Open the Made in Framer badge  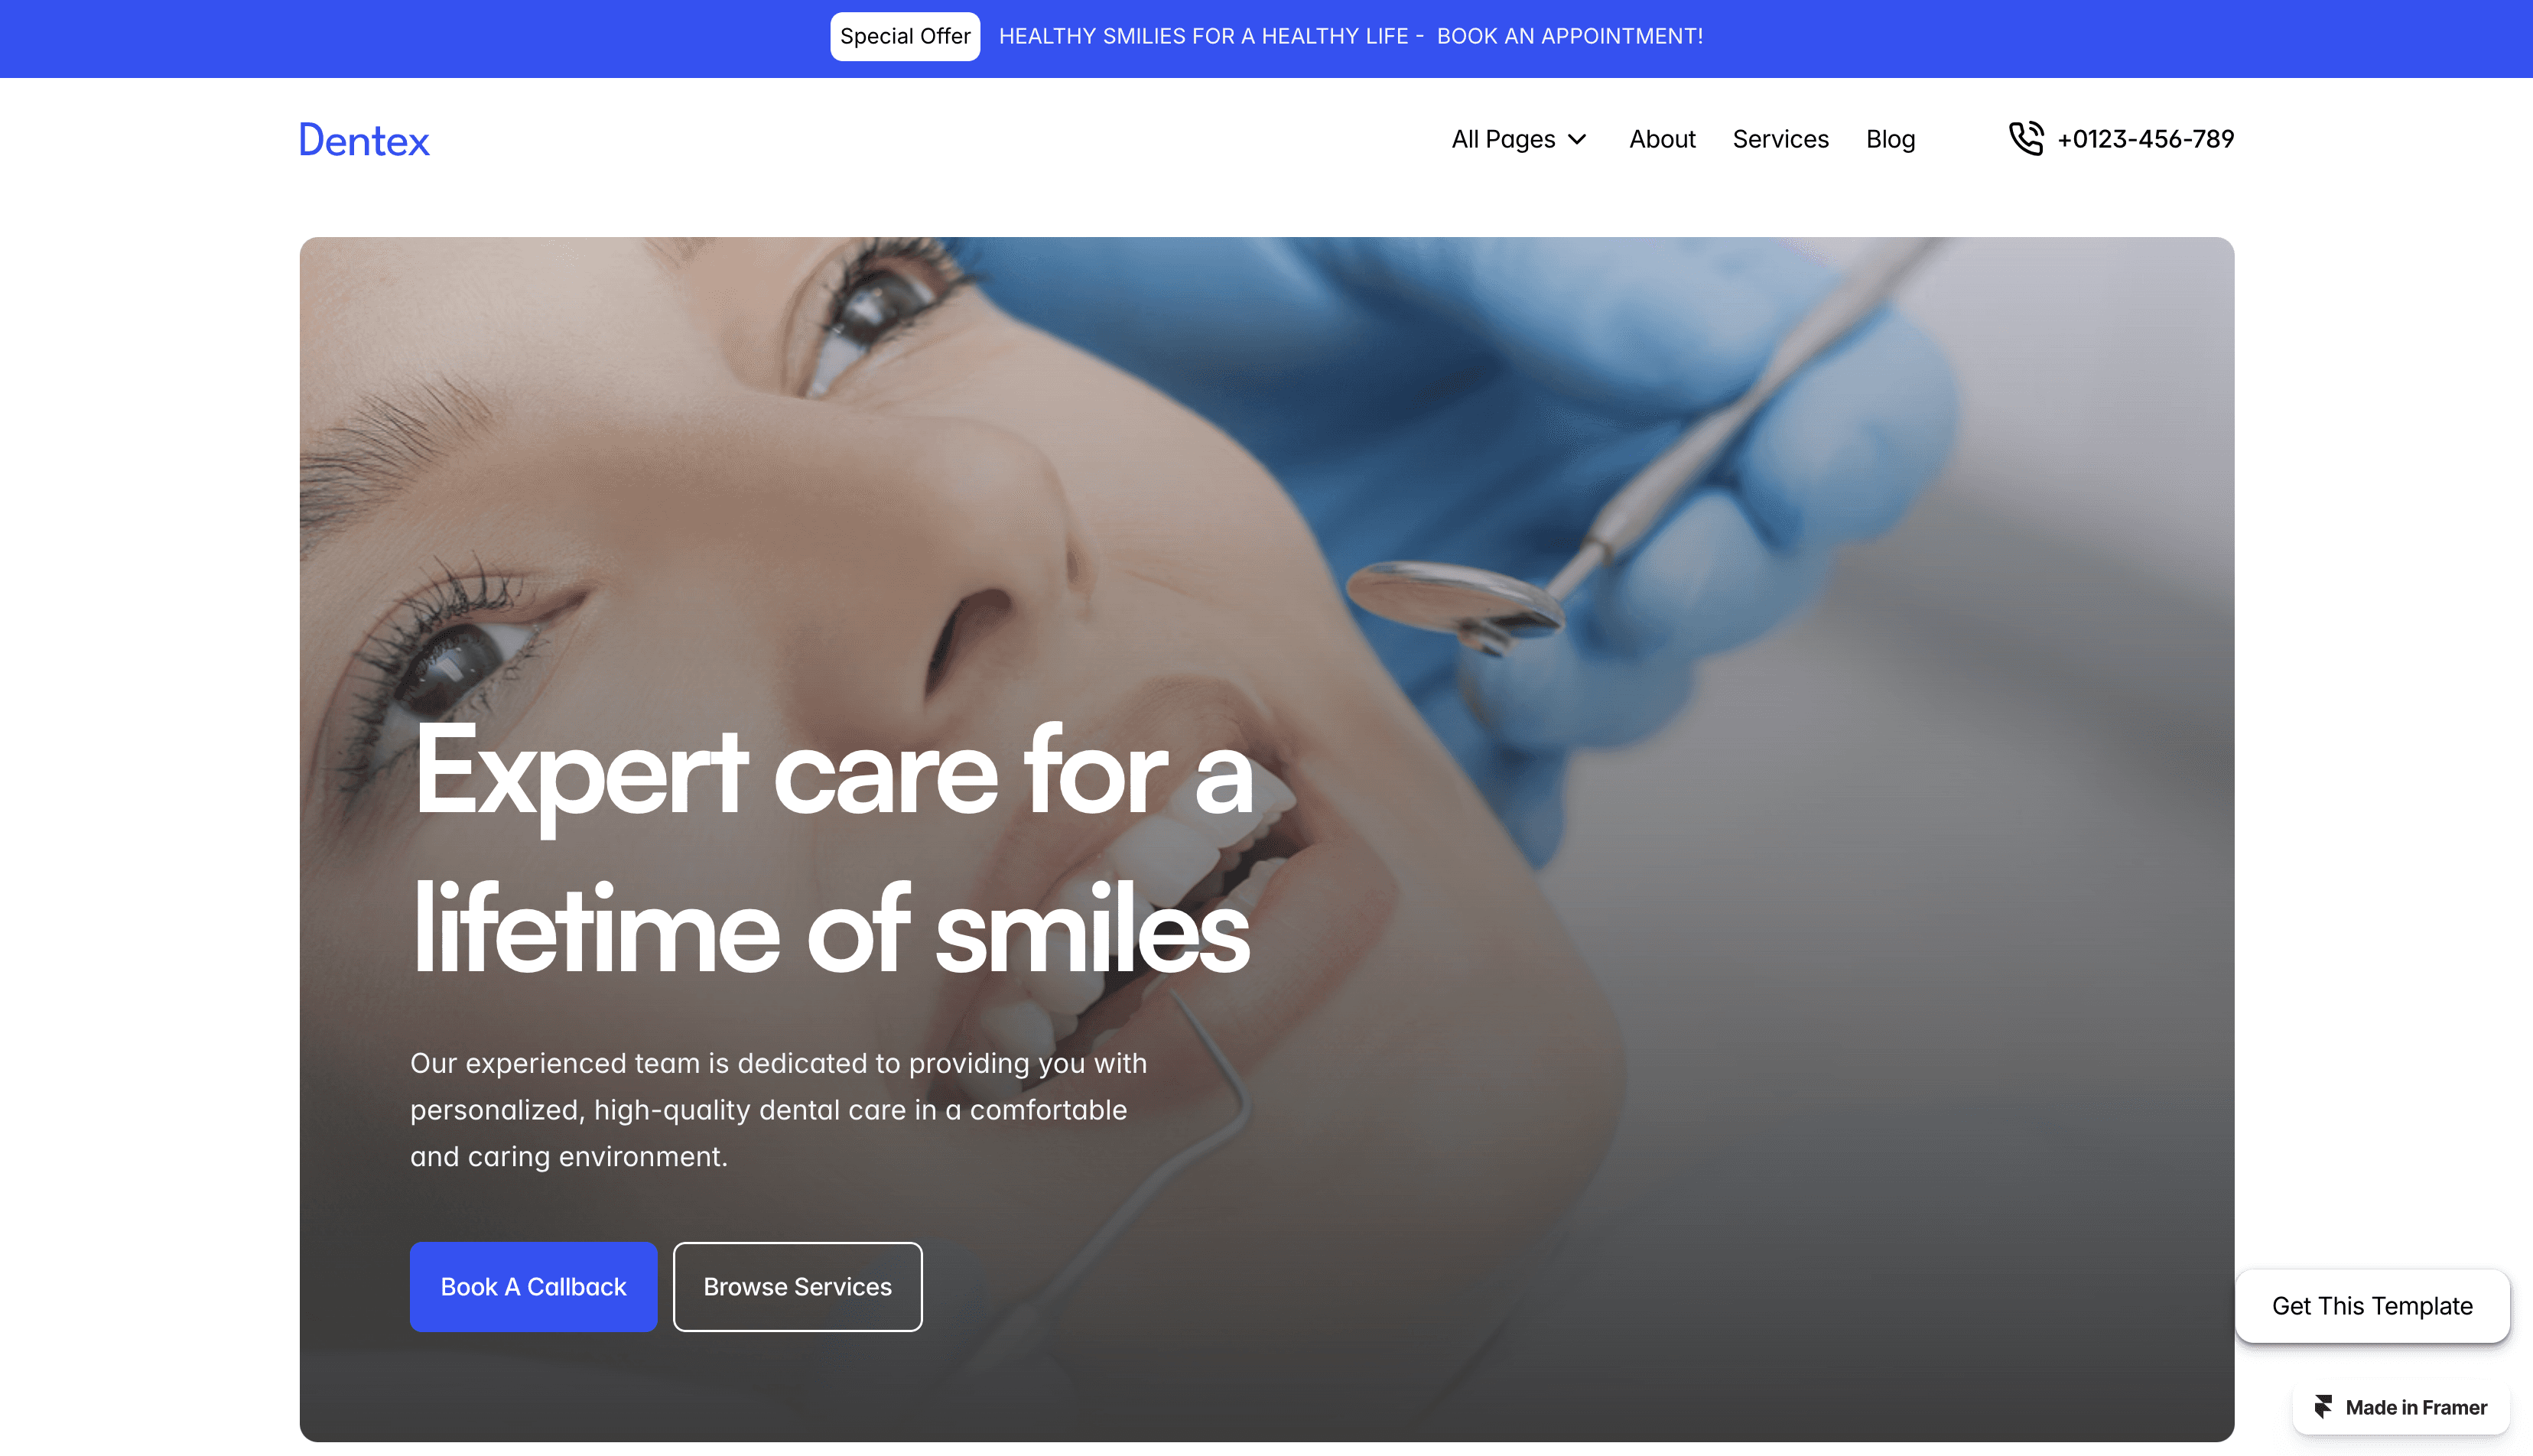2400,1407
